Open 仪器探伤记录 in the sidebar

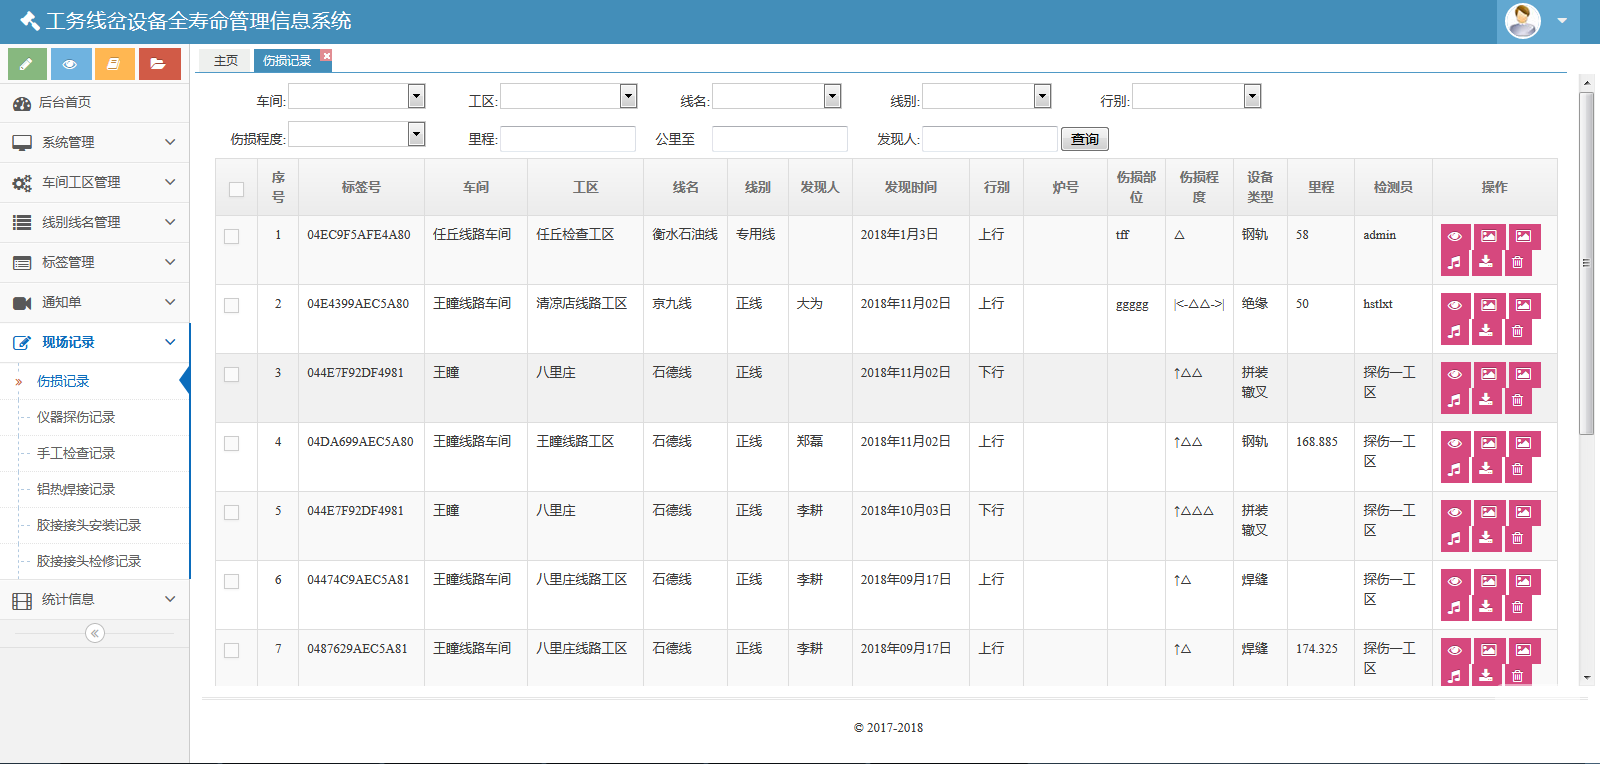click(x=76, y=417)
